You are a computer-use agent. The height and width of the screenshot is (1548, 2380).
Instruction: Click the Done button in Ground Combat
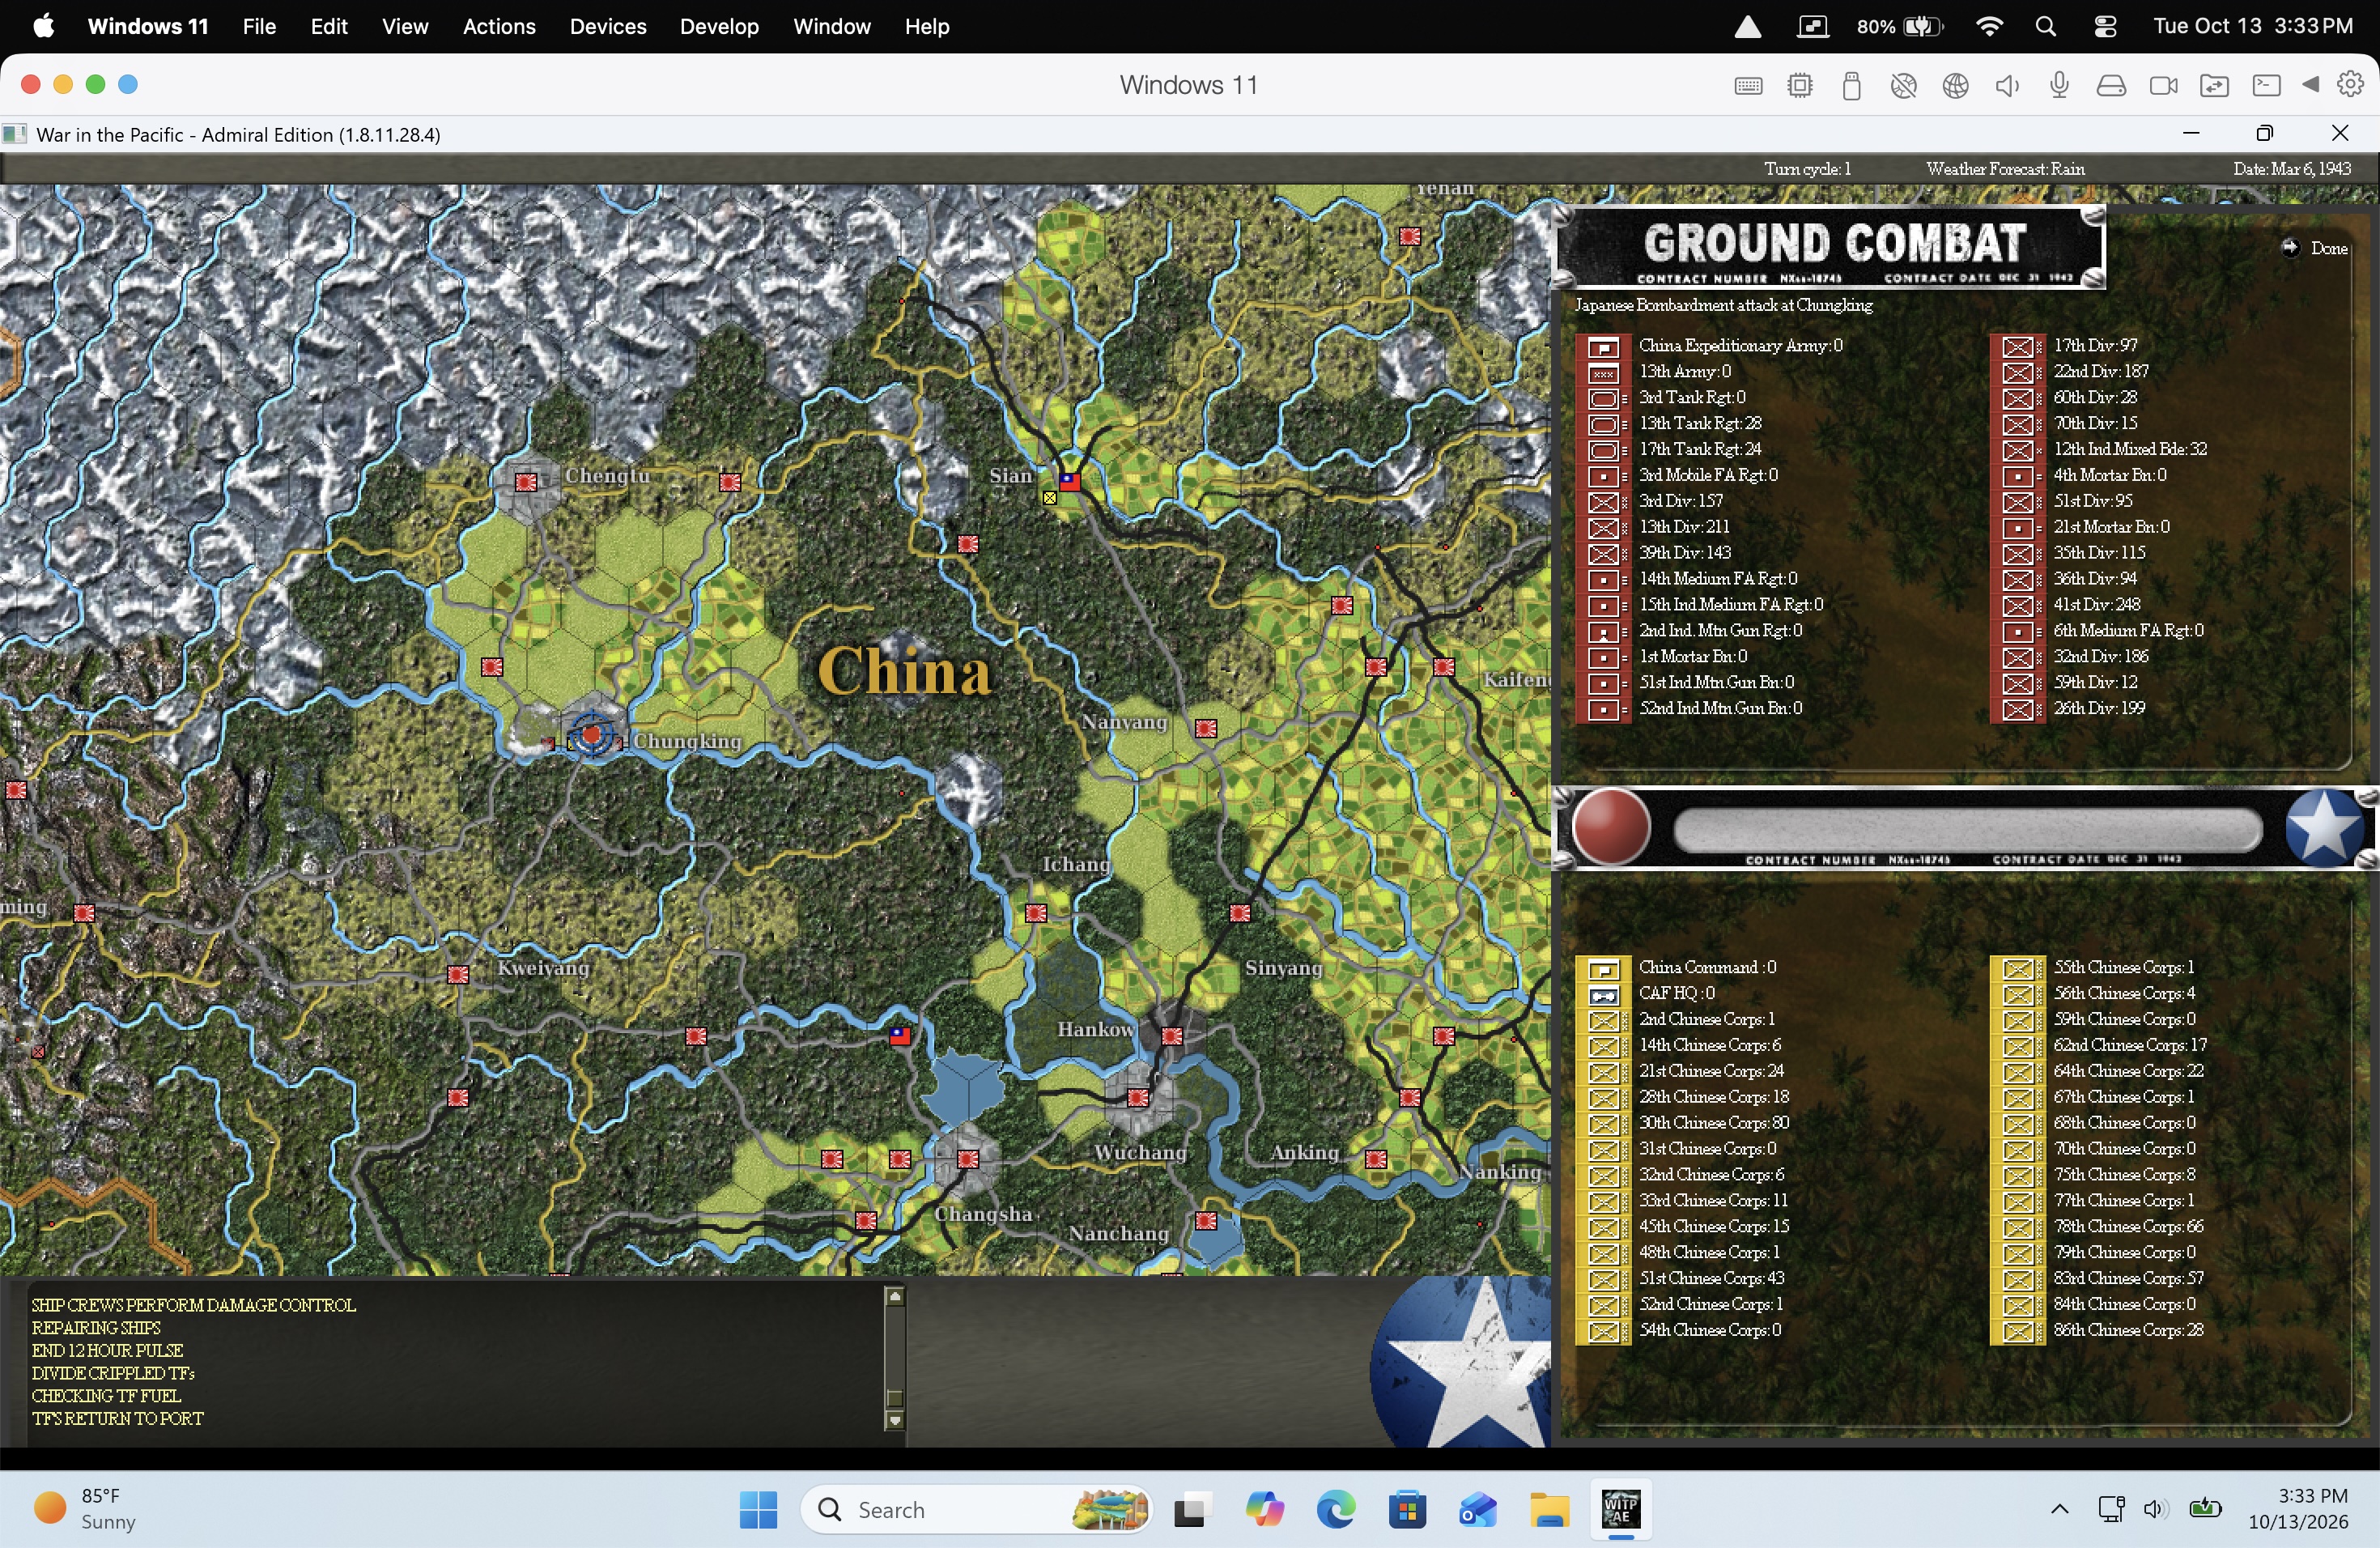click(2314, 248)
